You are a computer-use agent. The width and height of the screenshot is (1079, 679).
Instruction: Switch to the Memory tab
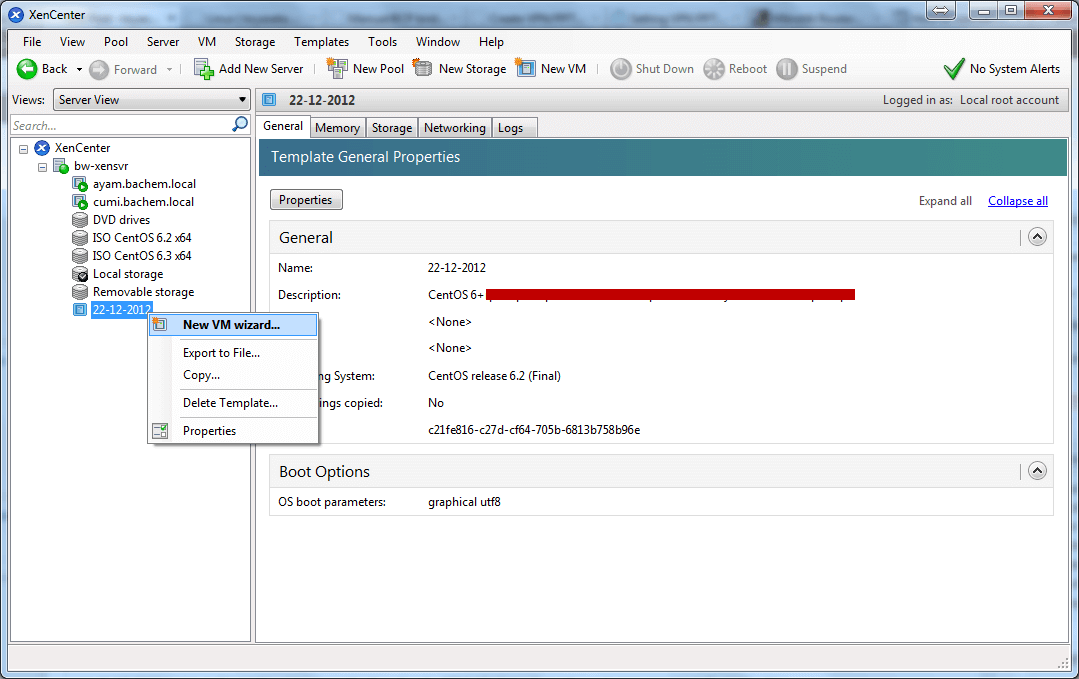click(x=337, y=128)
